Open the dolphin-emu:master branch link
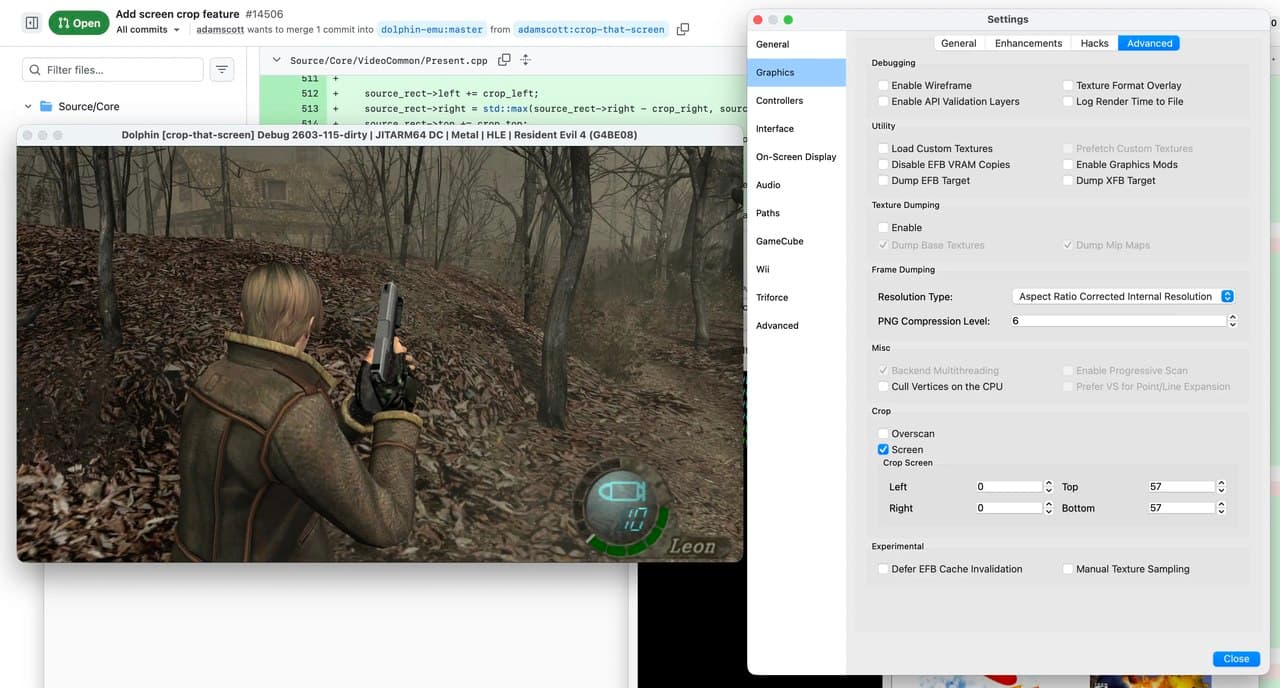Image resolution: width=1280 pixels, height=688 pixels. [x=432, y=30]
